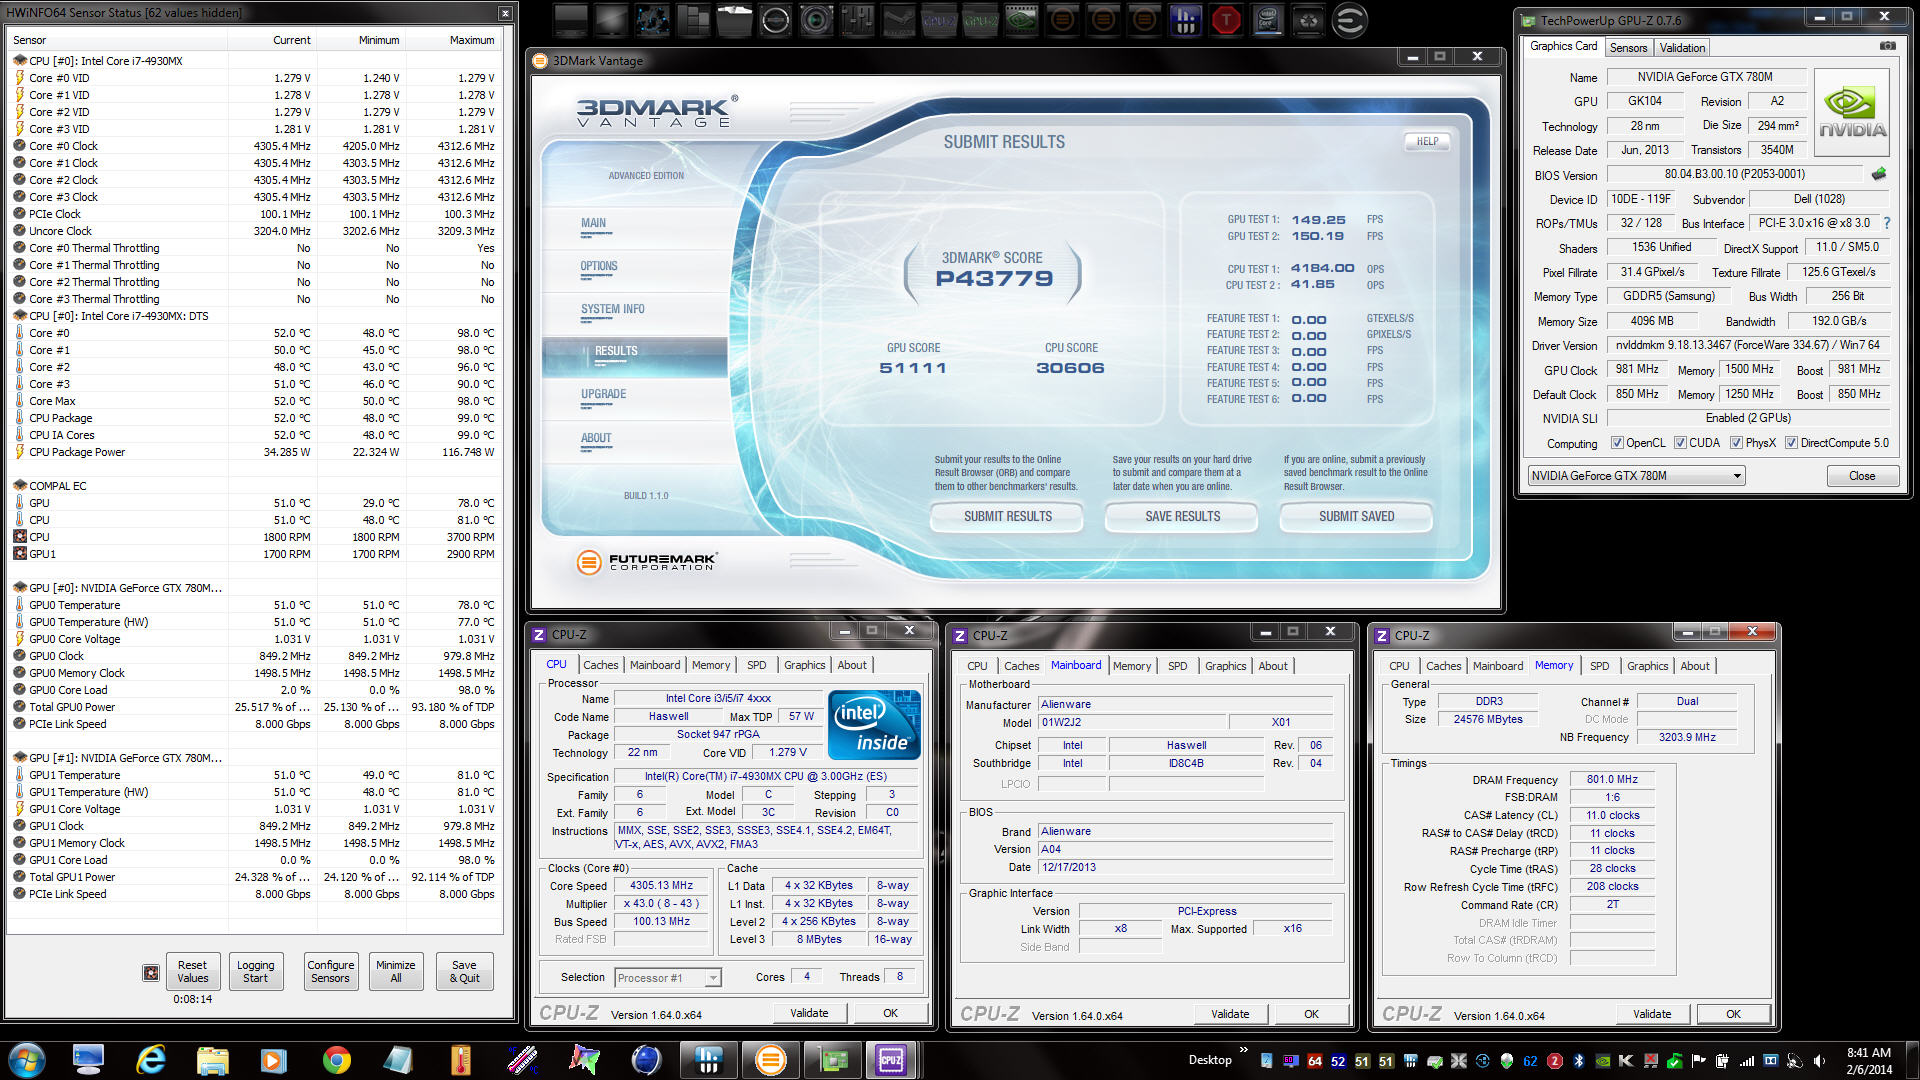Launch the blue HWiNFO dock icon
Screen dimensions: 1920x1080
point(1185,20)
